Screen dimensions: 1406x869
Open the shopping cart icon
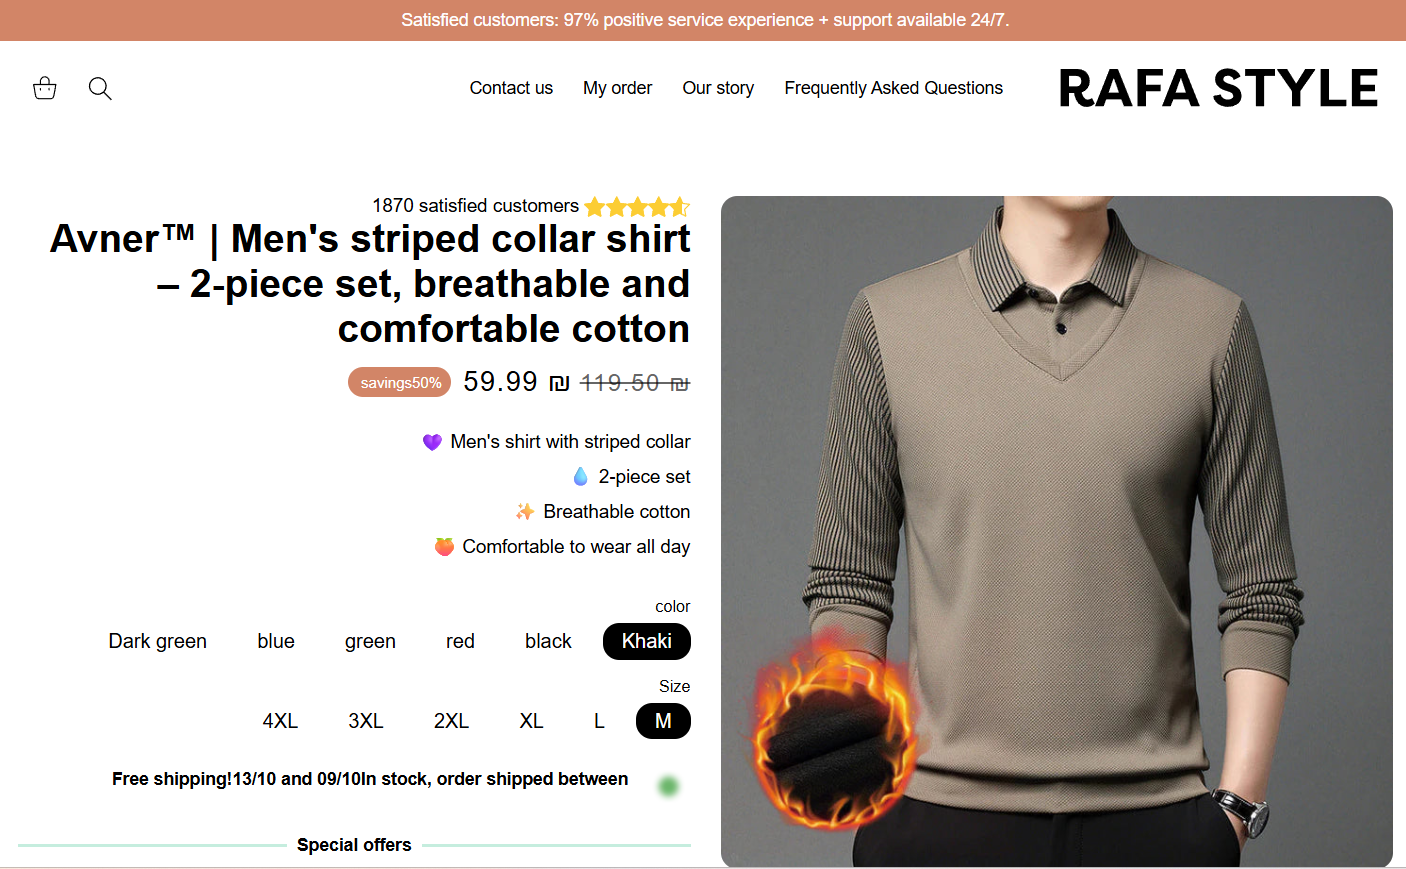(45, 88)
